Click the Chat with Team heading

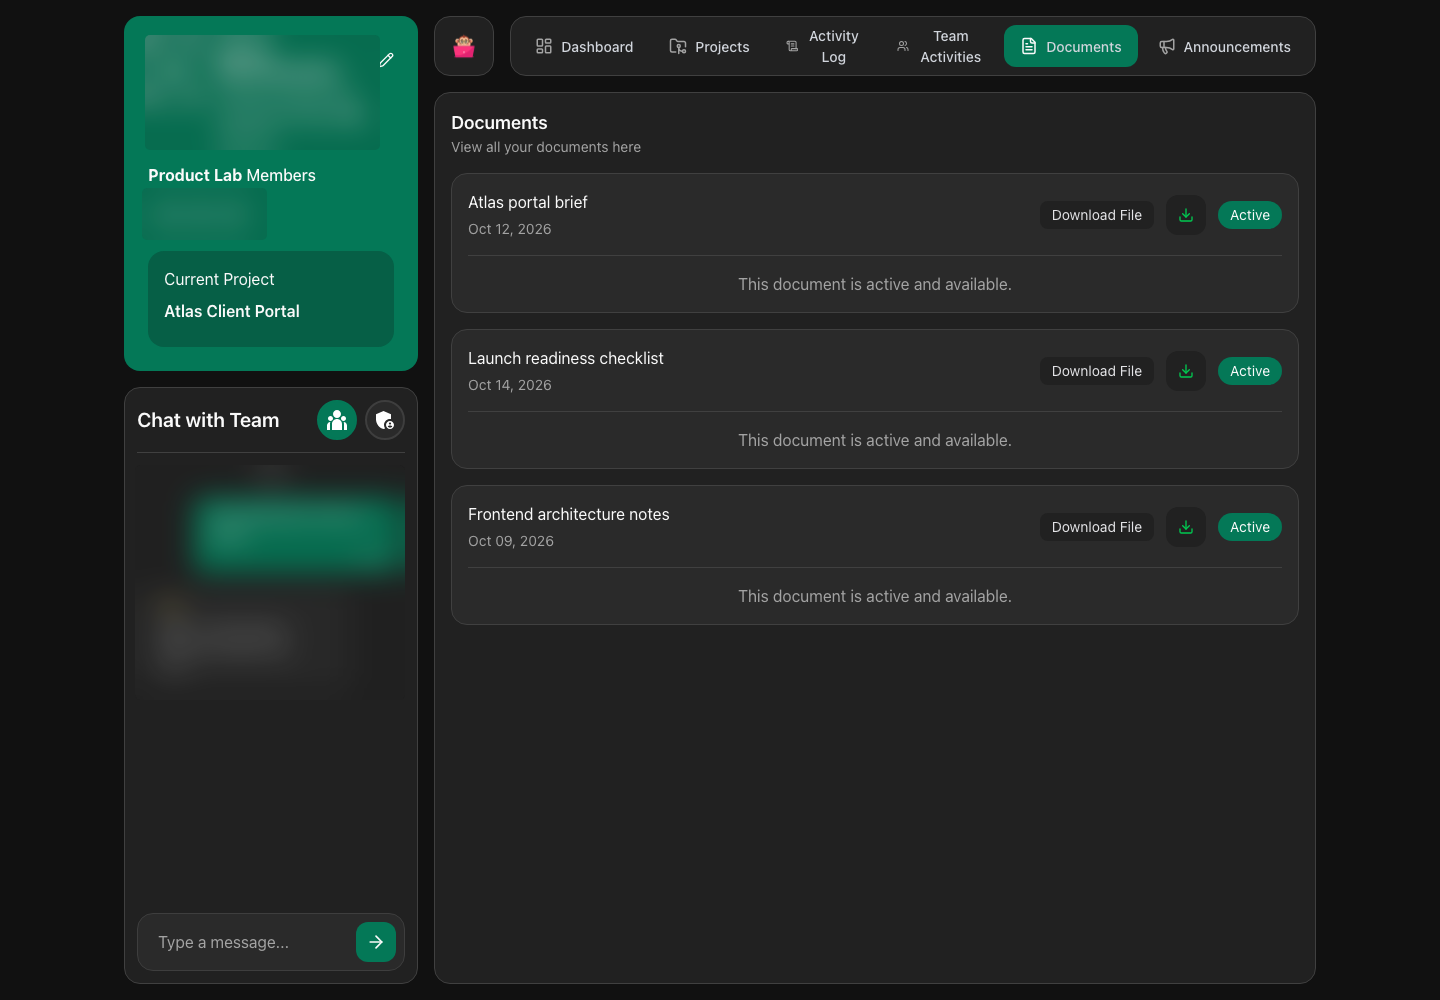[208, 420]
